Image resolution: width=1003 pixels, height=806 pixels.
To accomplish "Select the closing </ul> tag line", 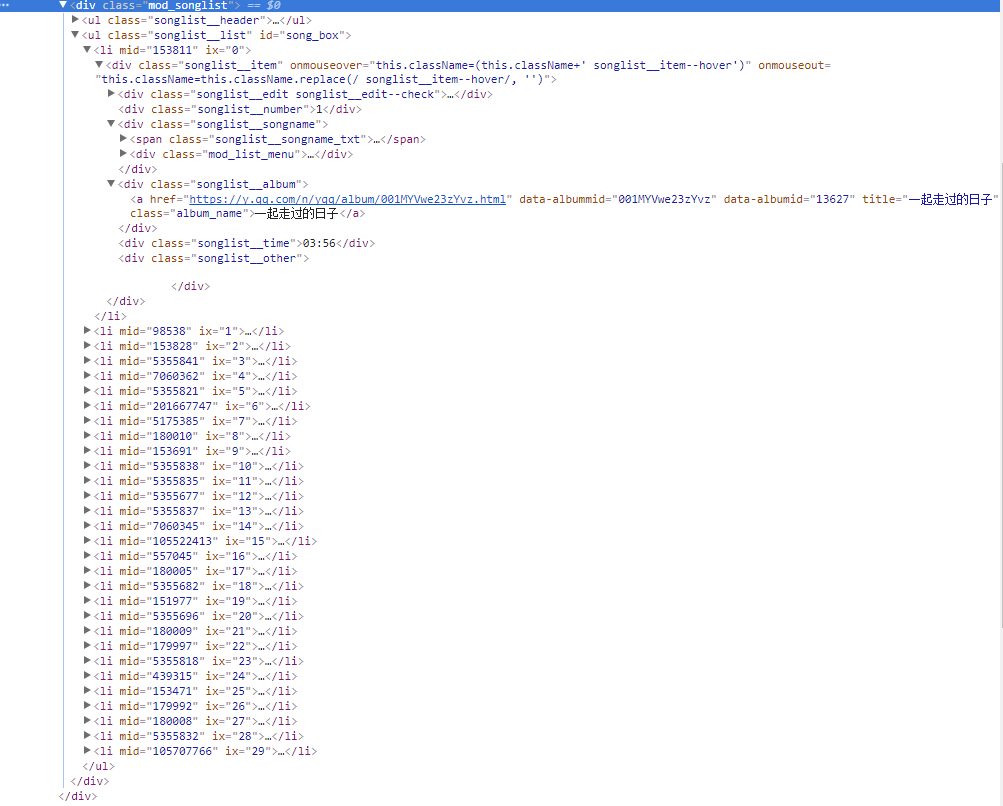I will (99, 766).
